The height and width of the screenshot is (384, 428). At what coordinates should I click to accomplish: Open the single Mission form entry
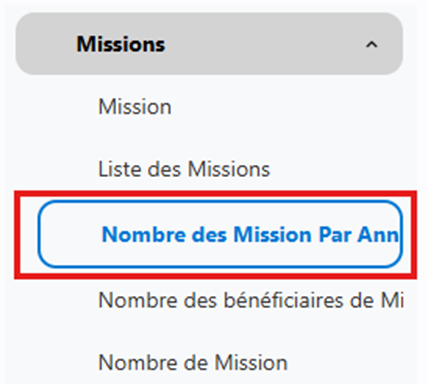135,107
